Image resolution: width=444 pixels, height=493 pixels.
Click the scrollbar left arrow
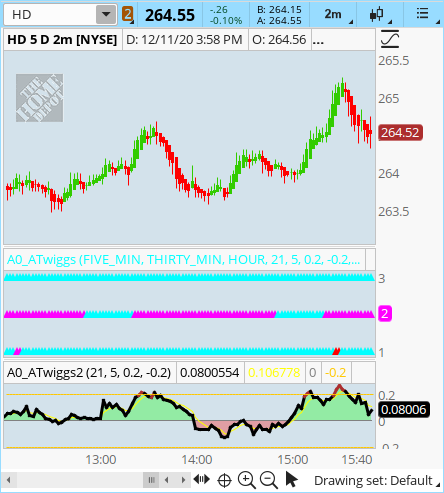9,480
